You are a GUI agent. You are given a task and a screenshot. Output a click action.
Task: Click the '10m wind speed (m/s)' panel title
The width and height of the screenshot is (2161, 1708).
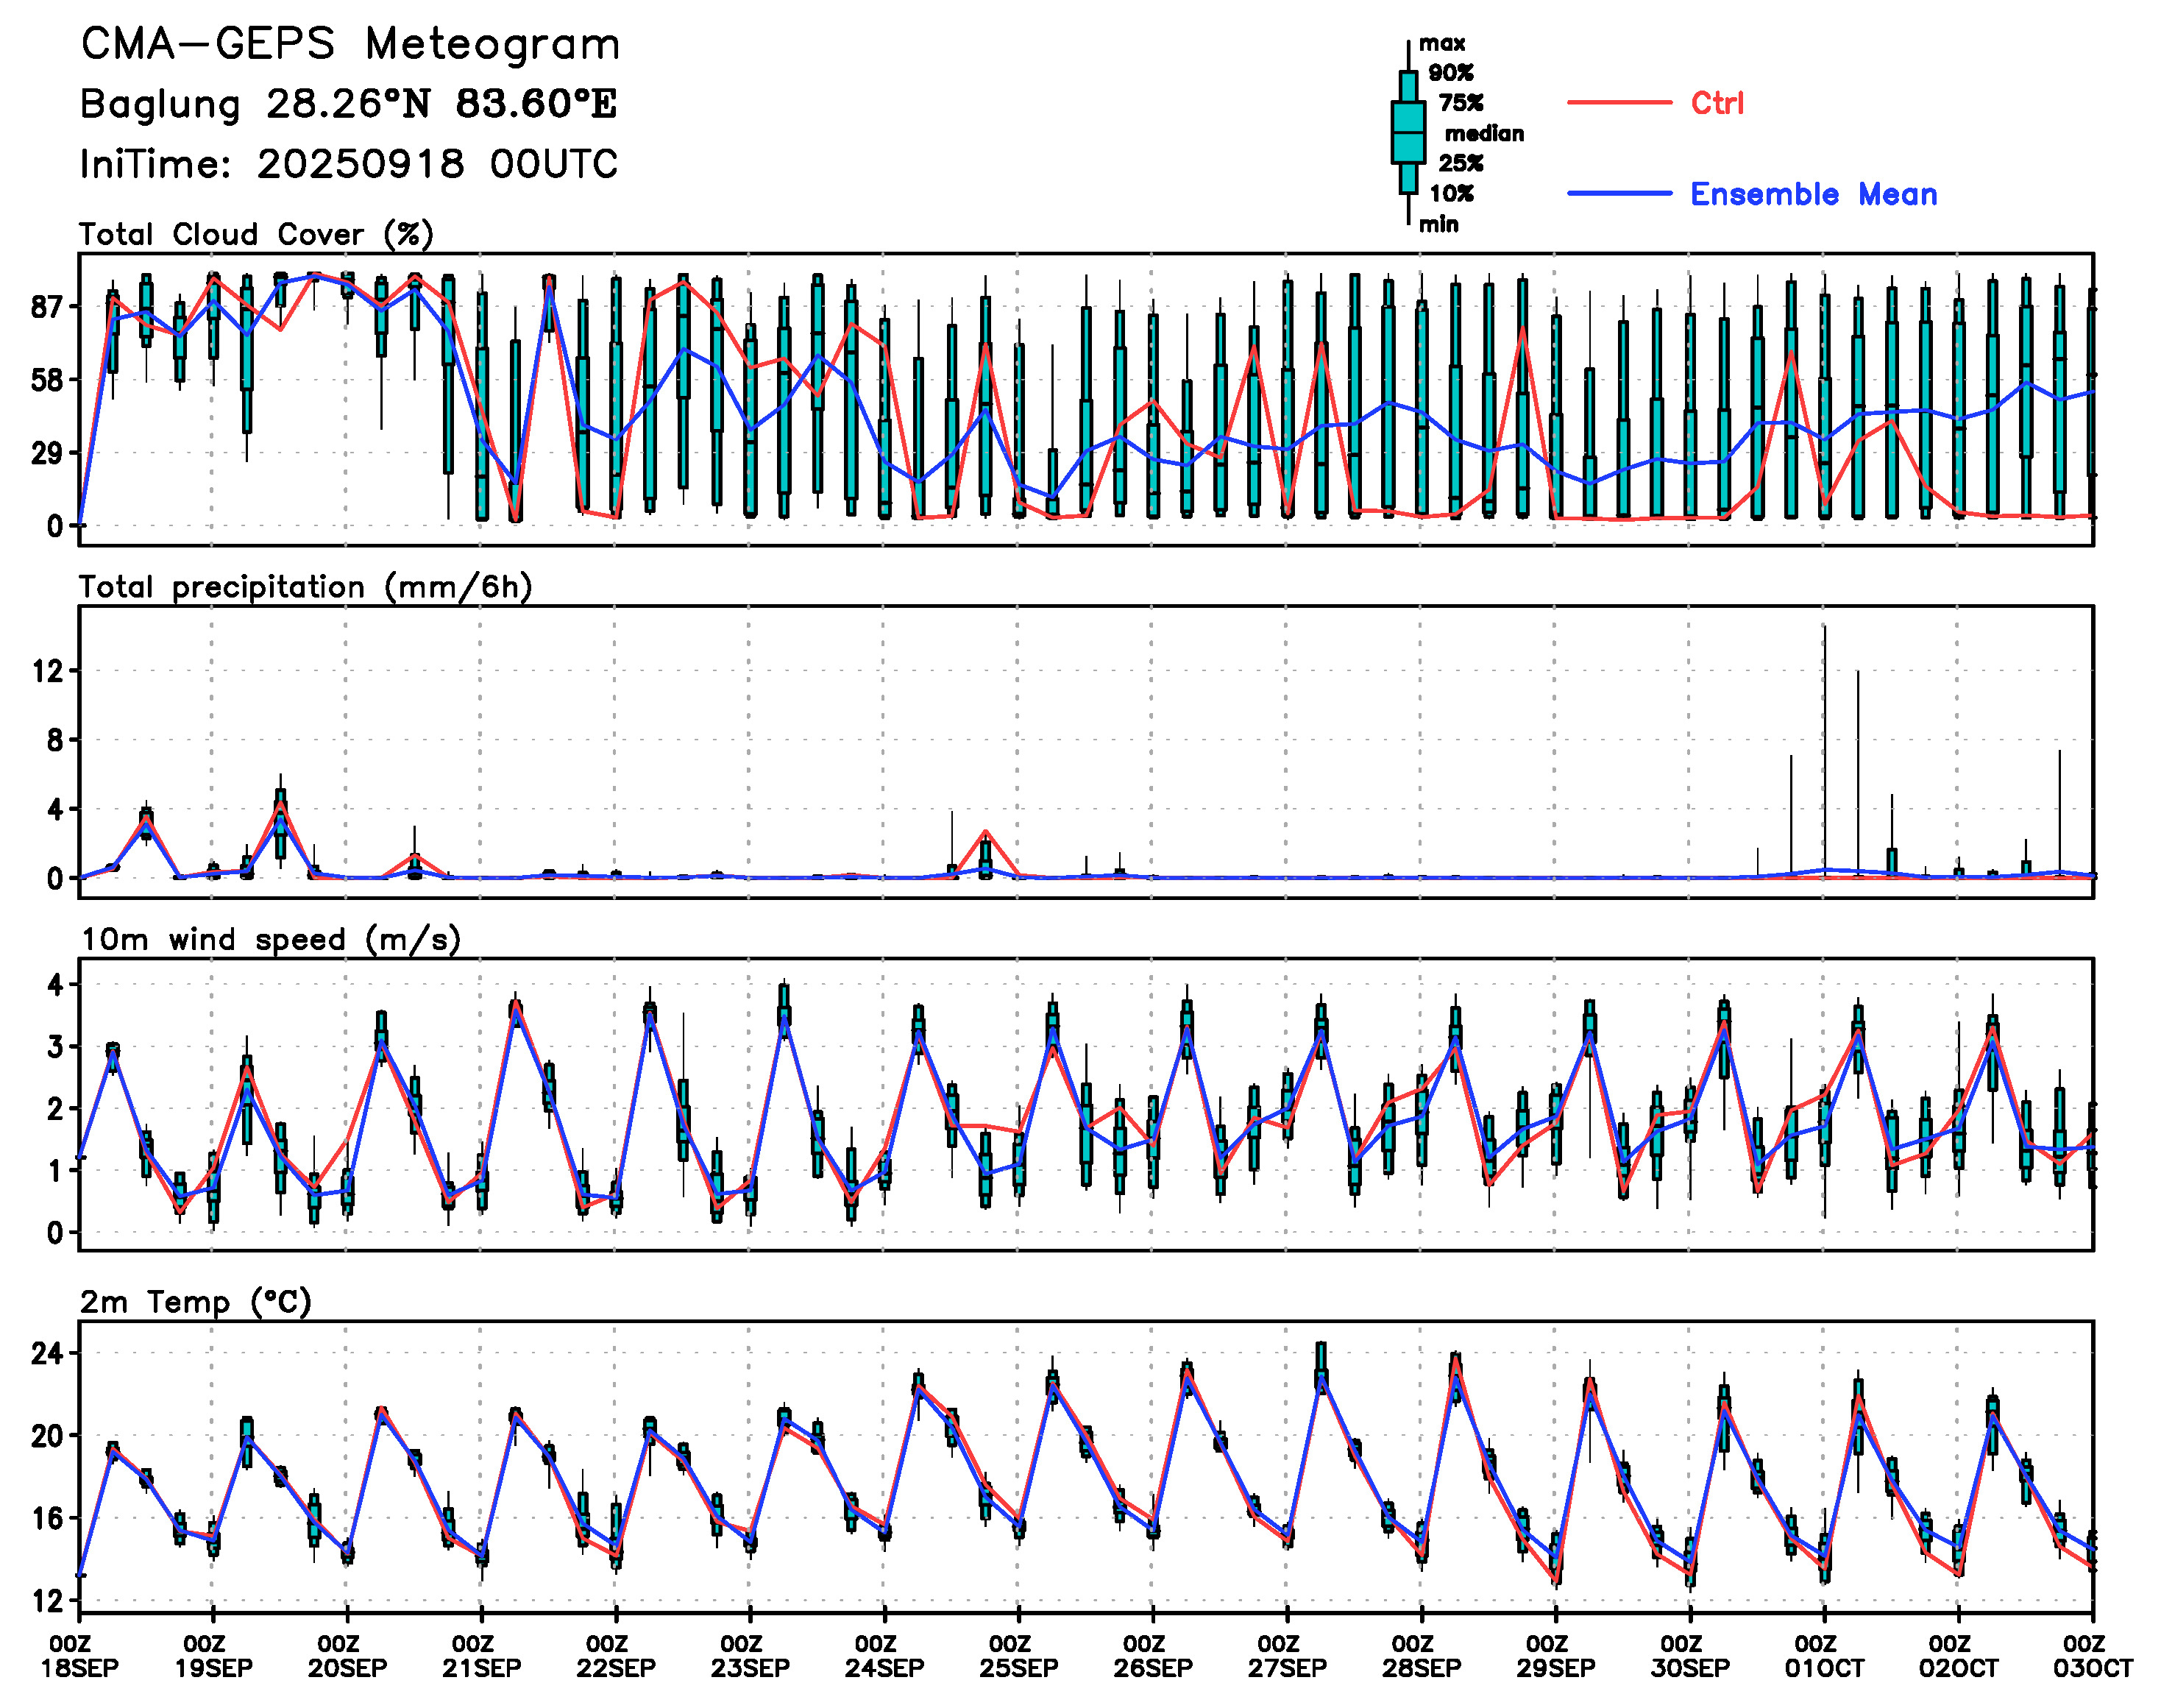coord(270,940)
